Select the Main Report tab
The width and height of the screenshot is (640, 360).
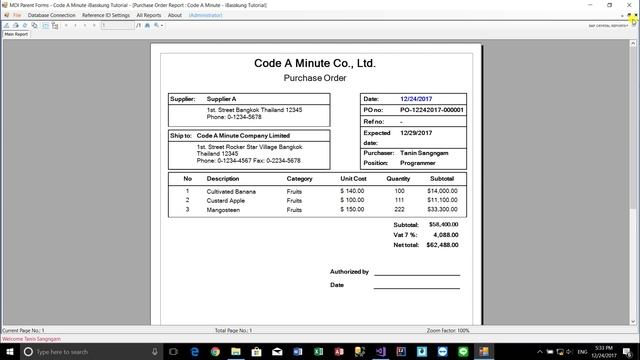click(x=16, y=34)
